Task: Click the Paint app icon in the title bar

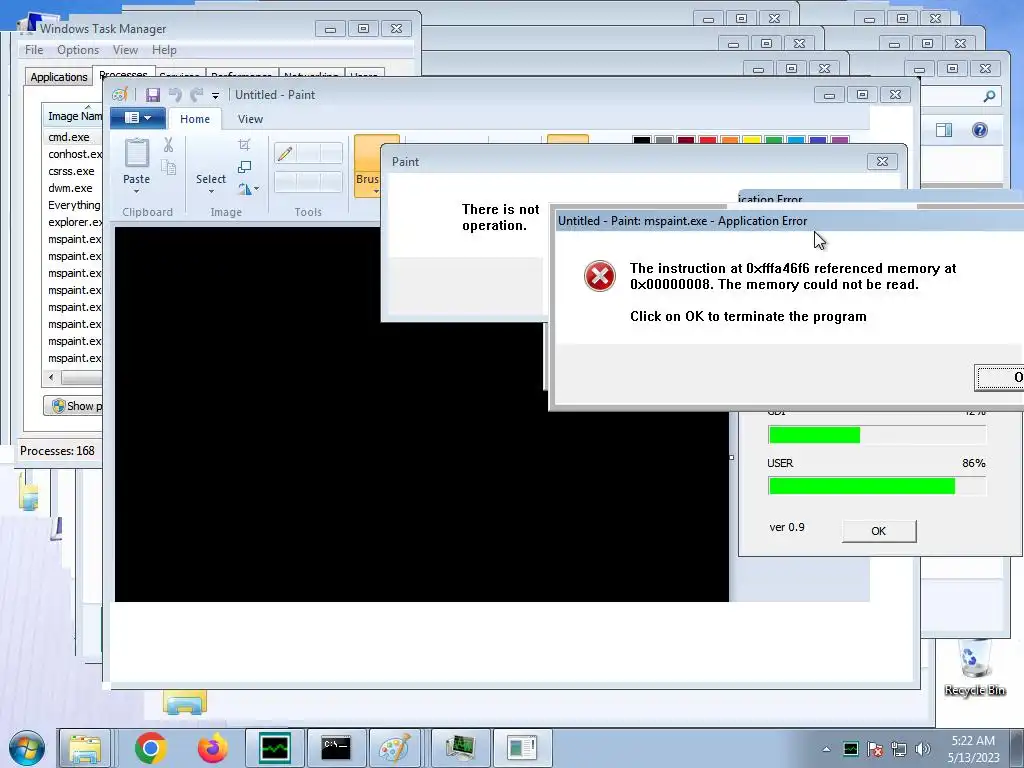Action: pyautogui.click(x=120, y=95)
